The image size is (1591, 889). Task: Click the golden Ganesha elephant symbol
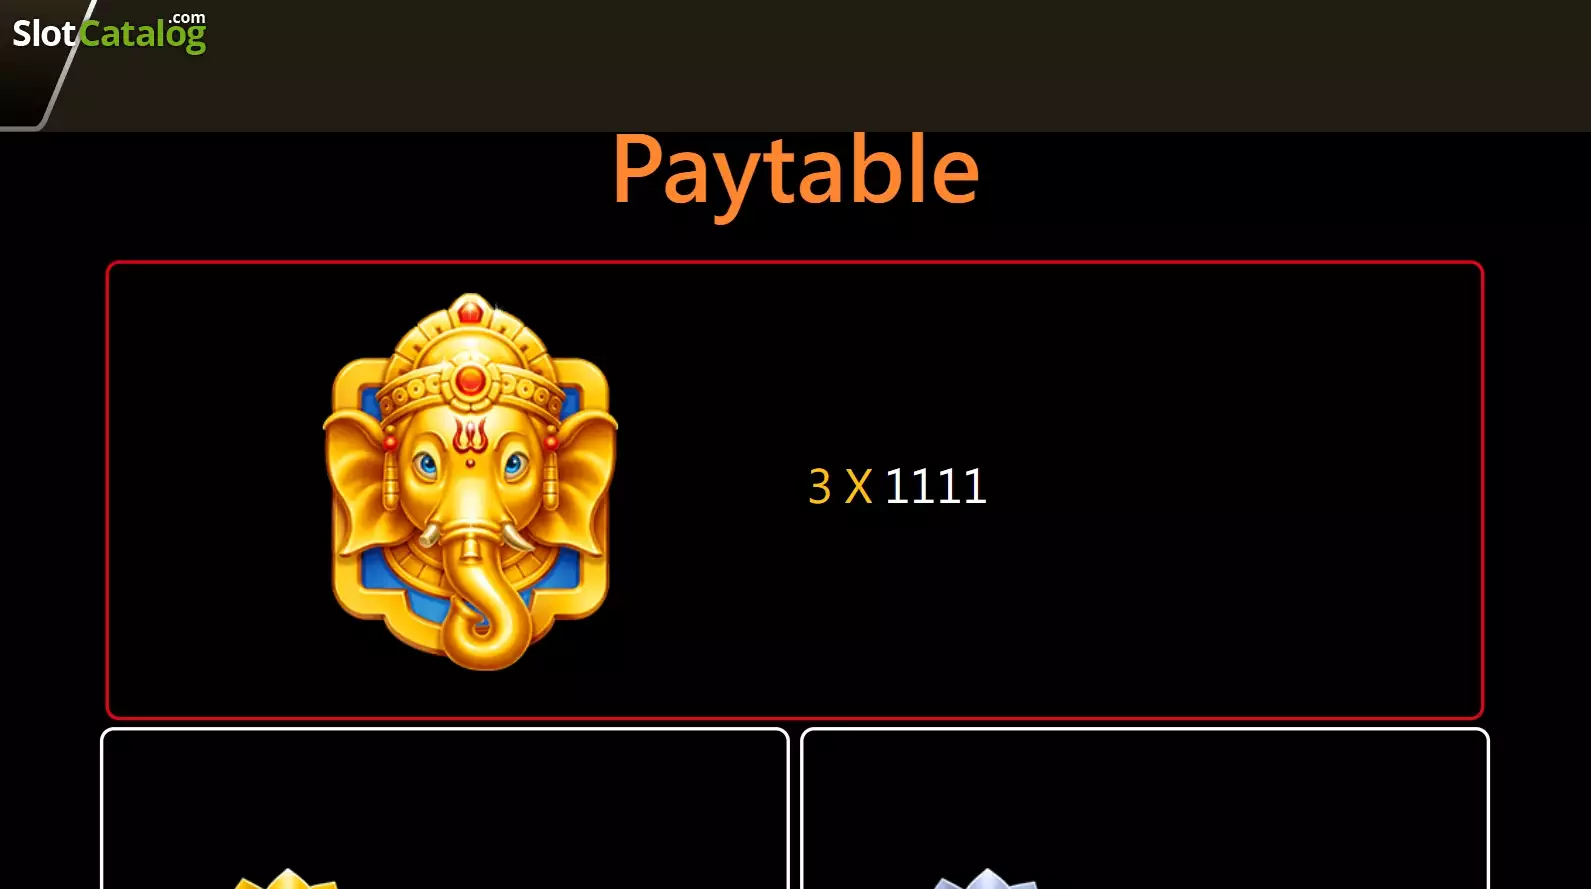pyautogui.click(x=470, y=481)
